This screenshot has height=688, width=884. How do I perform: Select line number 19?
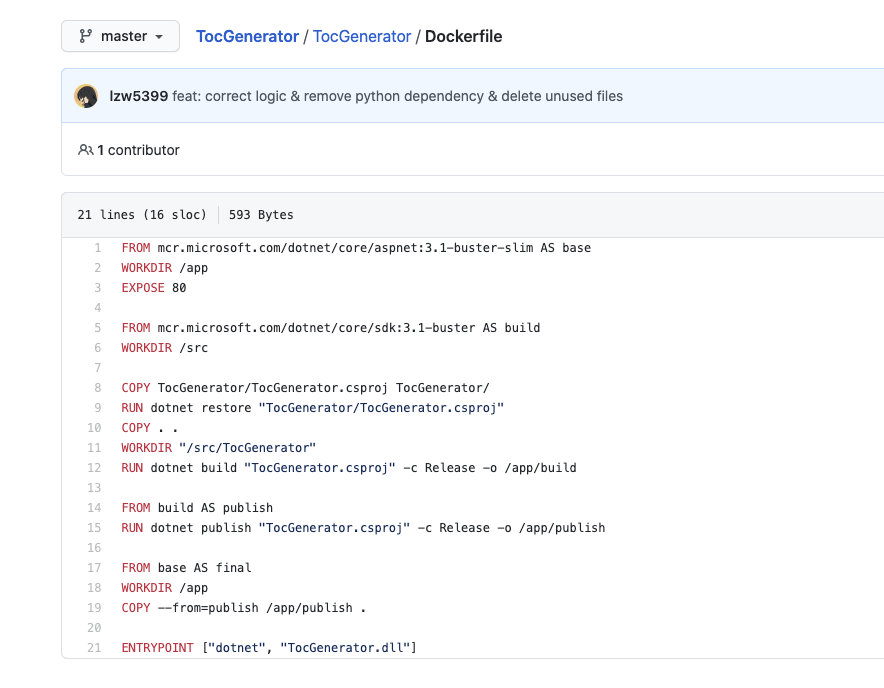point(94,608)
